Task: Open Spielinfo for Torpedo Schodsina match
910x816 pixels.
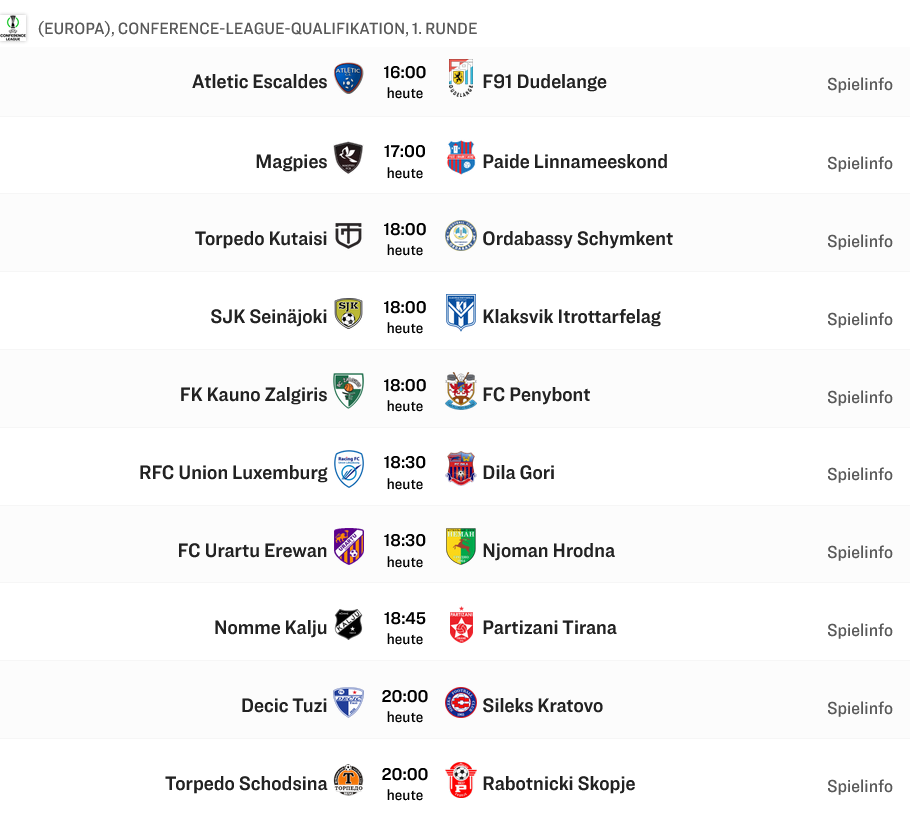Action: [859, 786]
